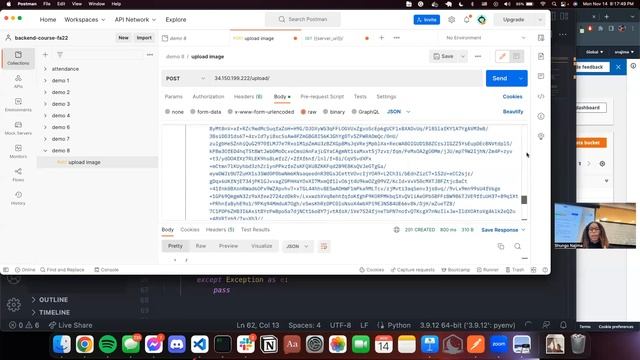The height and width of the screenshot is (360, 640).
Task: Open the No Environment dropdown
Action: click(485, 38)
